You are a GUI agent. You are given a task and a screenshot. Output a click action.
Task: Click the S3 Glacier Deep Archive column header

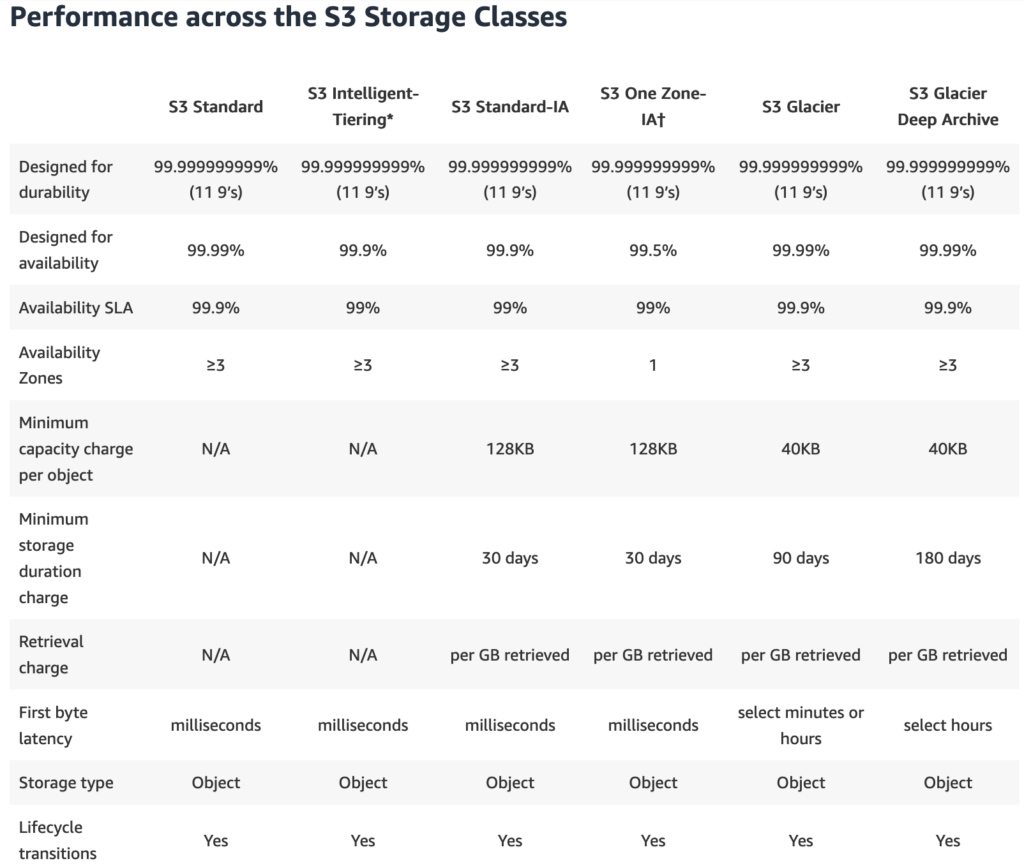point(947,106)
